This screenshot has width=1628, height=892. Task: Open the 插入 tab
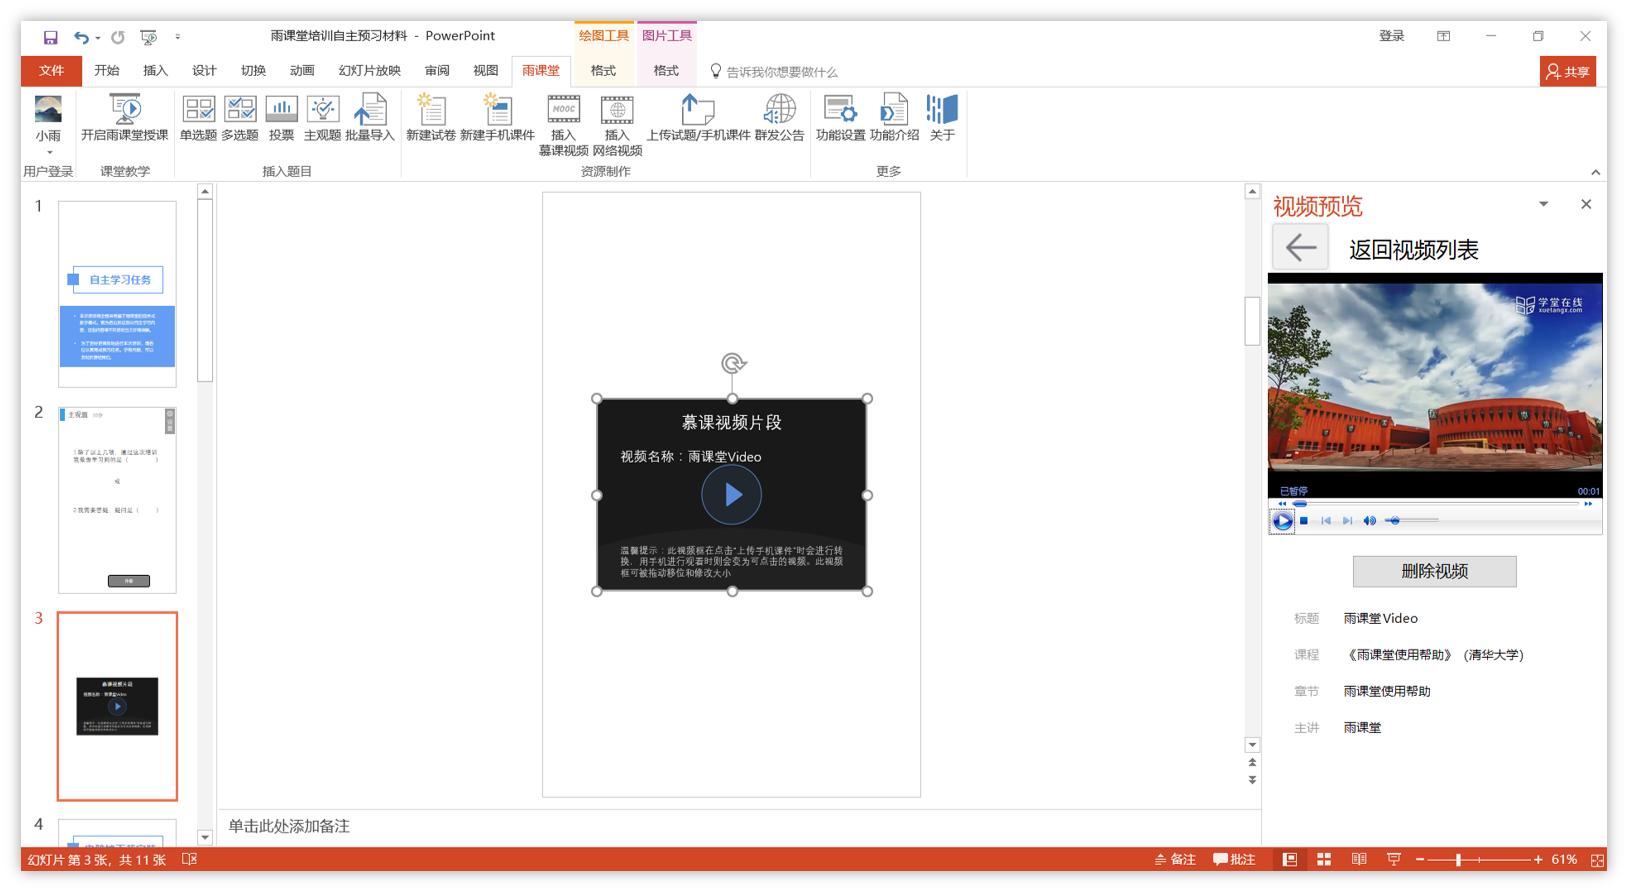pyautogui.click(x=155, y=70)
